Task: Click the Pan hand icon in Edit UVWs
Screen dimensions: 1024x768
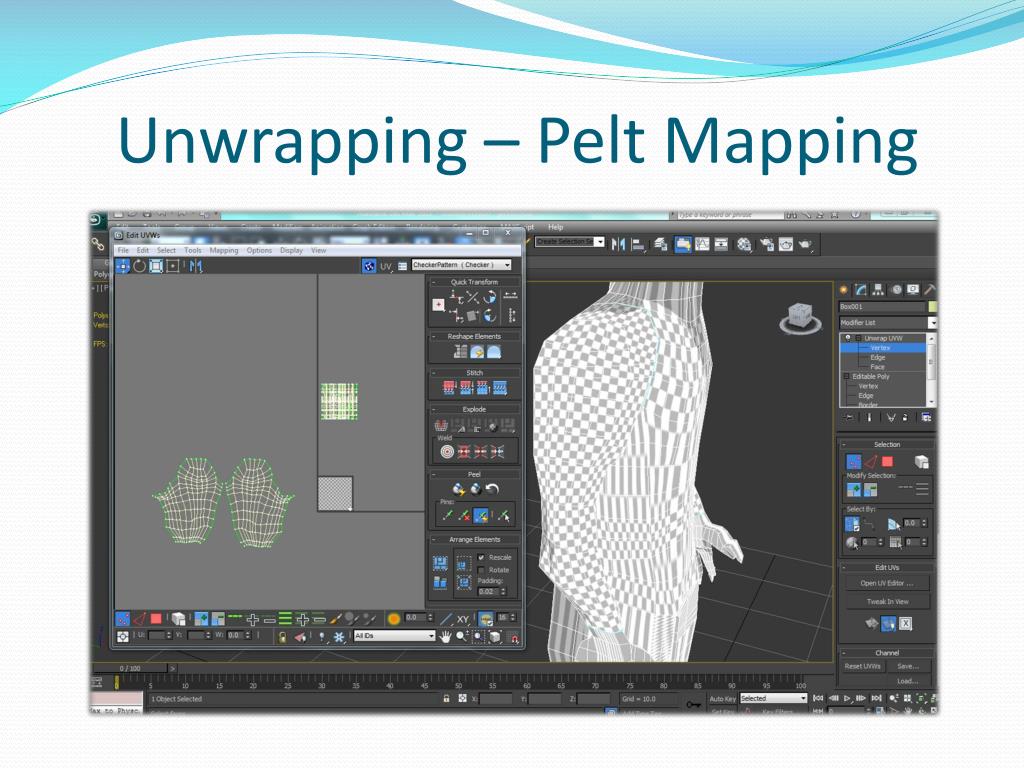Action: pos(445,637)
